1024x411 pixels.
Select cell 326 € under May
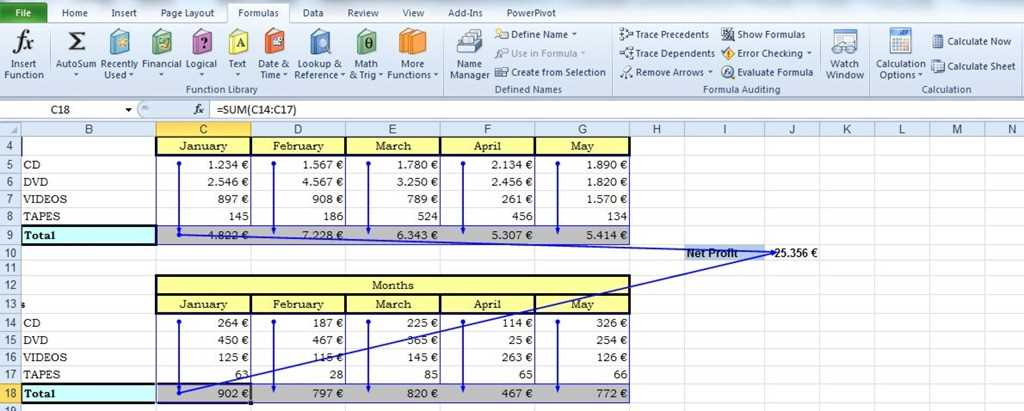(x=583, y=322)
